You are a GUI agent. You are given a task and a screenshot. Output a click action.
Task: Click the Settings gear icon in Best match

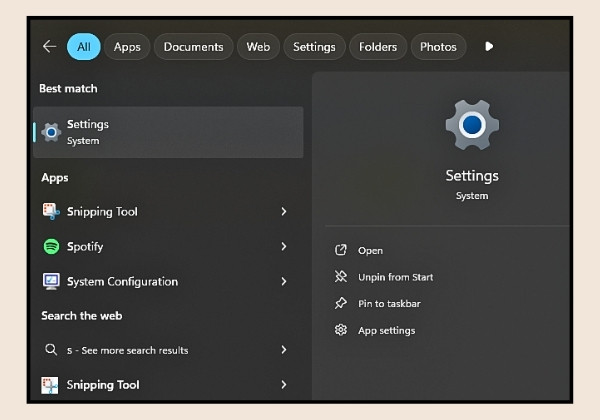51,132
